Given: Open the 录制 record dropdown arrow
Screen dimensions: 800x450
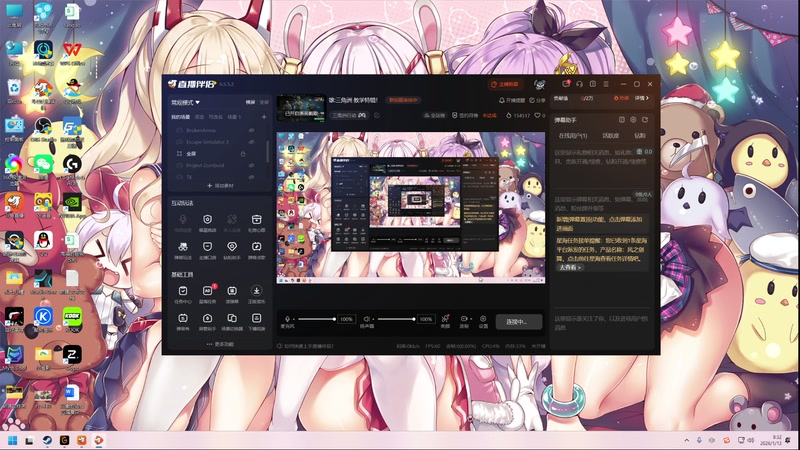Looking at the screenshot, I should (x=470, y=319).
